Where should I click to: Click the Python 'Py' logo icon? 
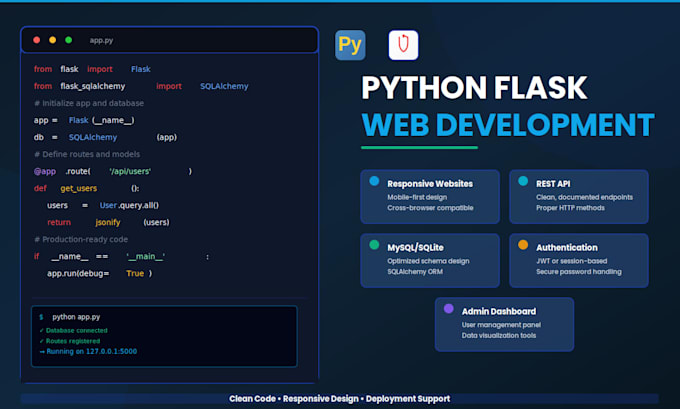click(350, 45)
